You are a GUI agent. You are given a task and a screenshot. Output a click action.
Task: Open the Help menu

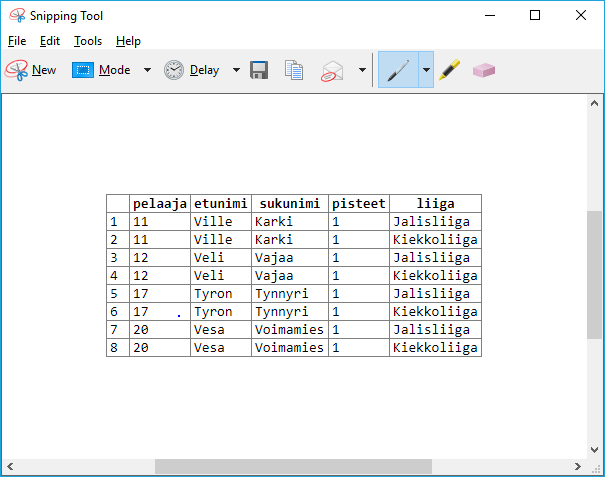[128, 41]
